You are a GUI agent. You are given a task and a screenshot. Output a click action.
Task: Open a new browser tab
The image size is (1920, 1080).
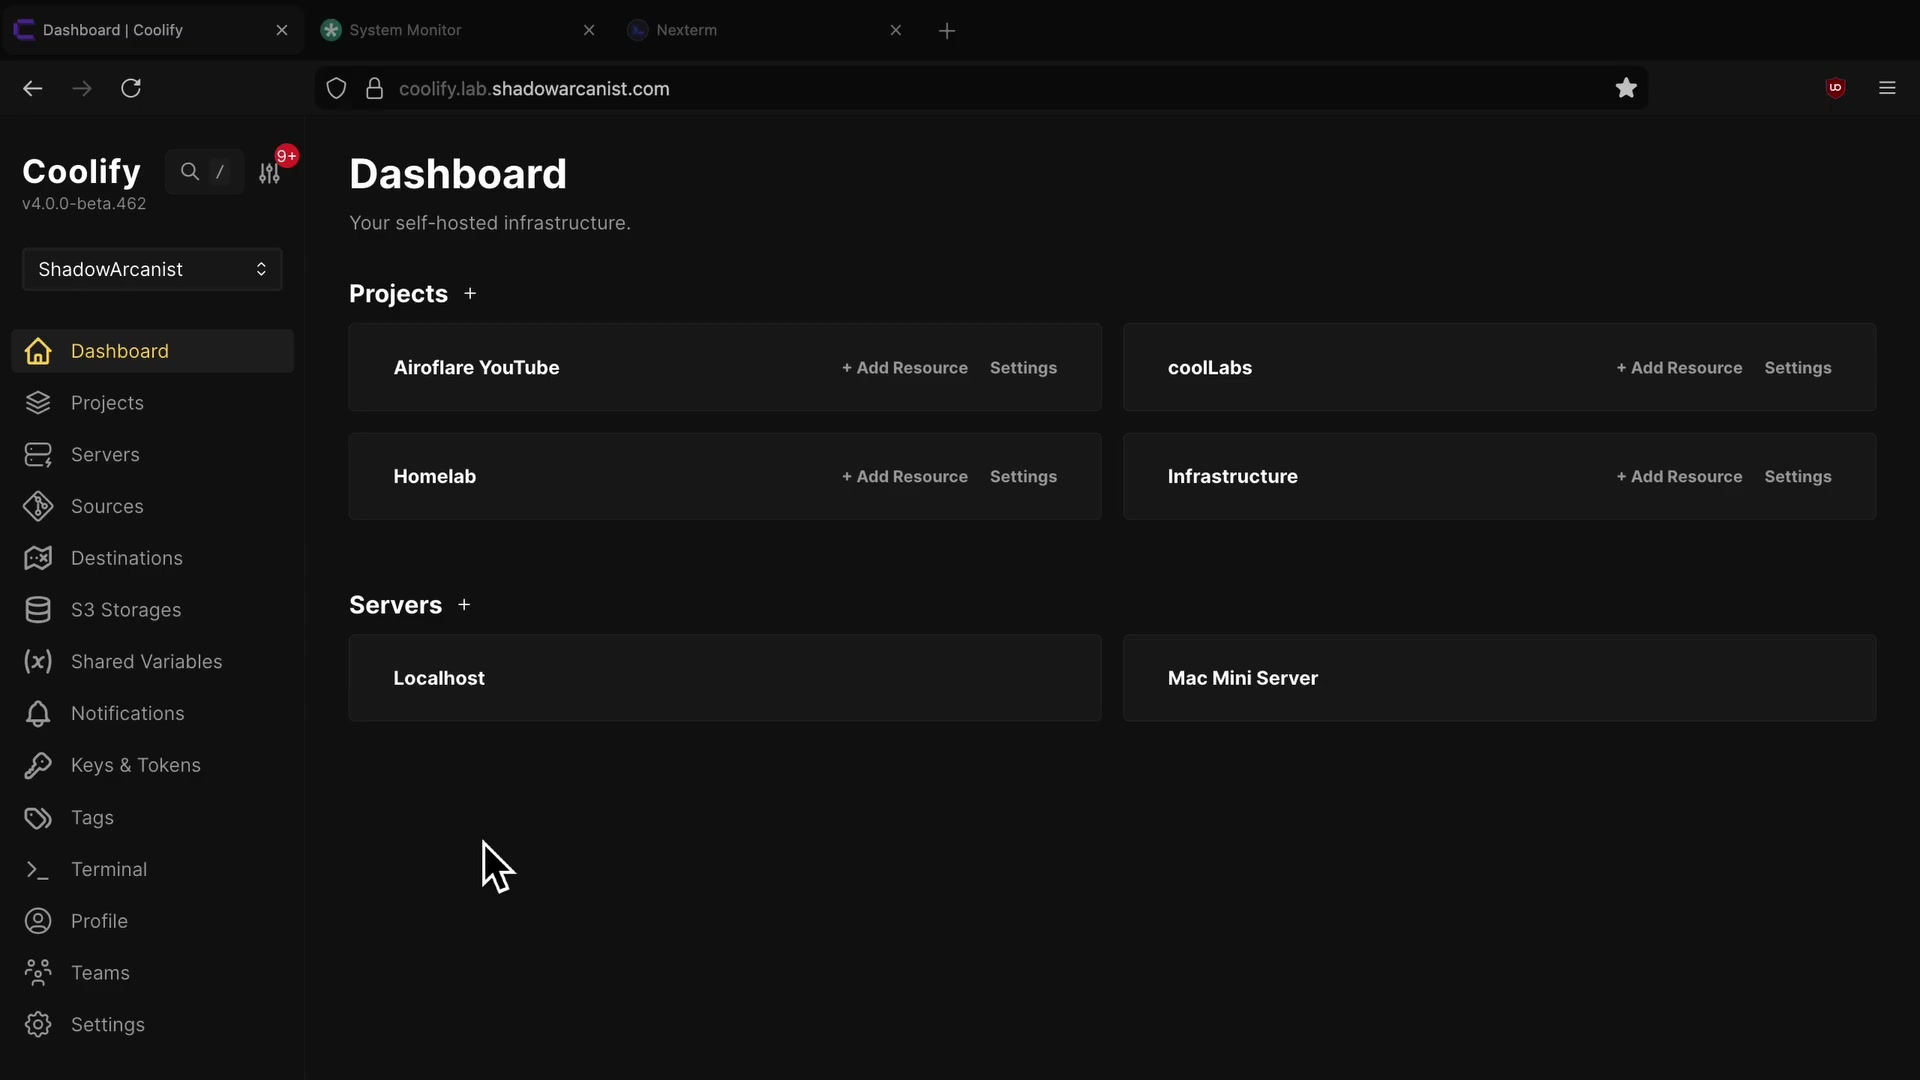pyautogui.click(x=947, y=31)
